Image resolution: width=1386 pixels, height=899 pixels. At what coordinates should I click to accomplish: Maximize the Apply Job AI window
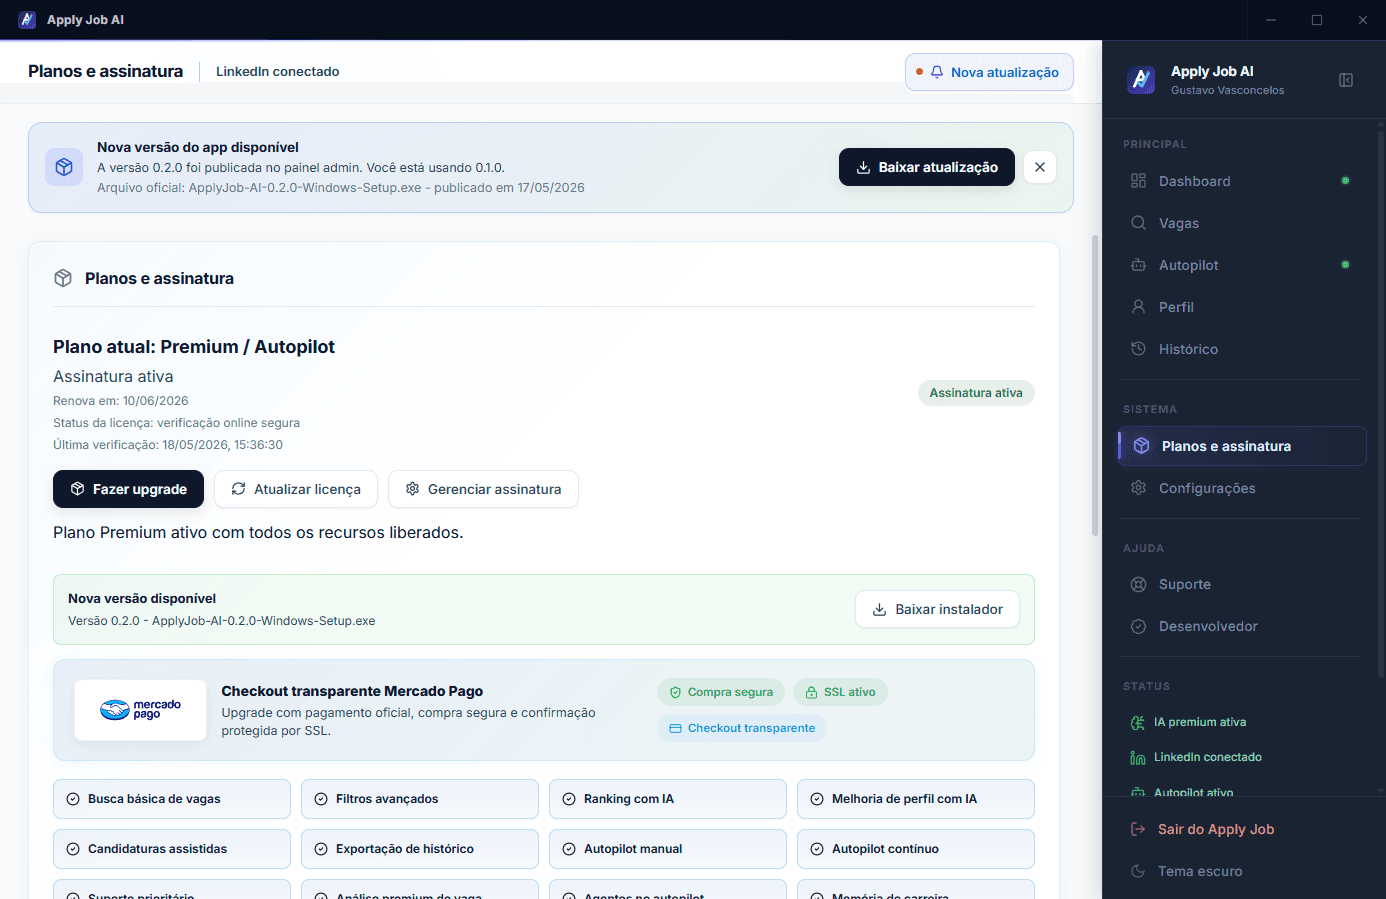[1317, 20]
